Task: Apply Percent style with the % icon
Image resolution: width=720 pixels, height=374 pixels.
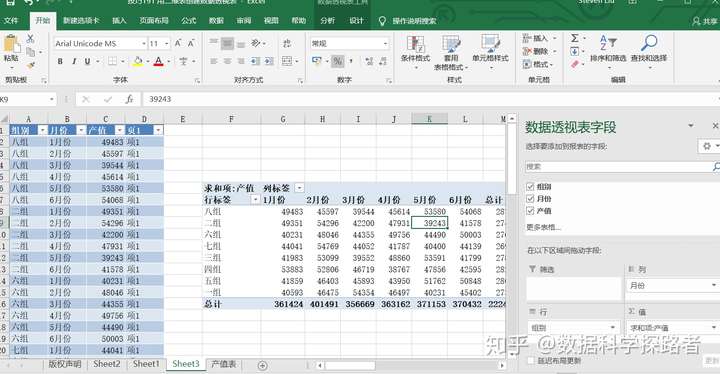Action: tap(338, 61)
